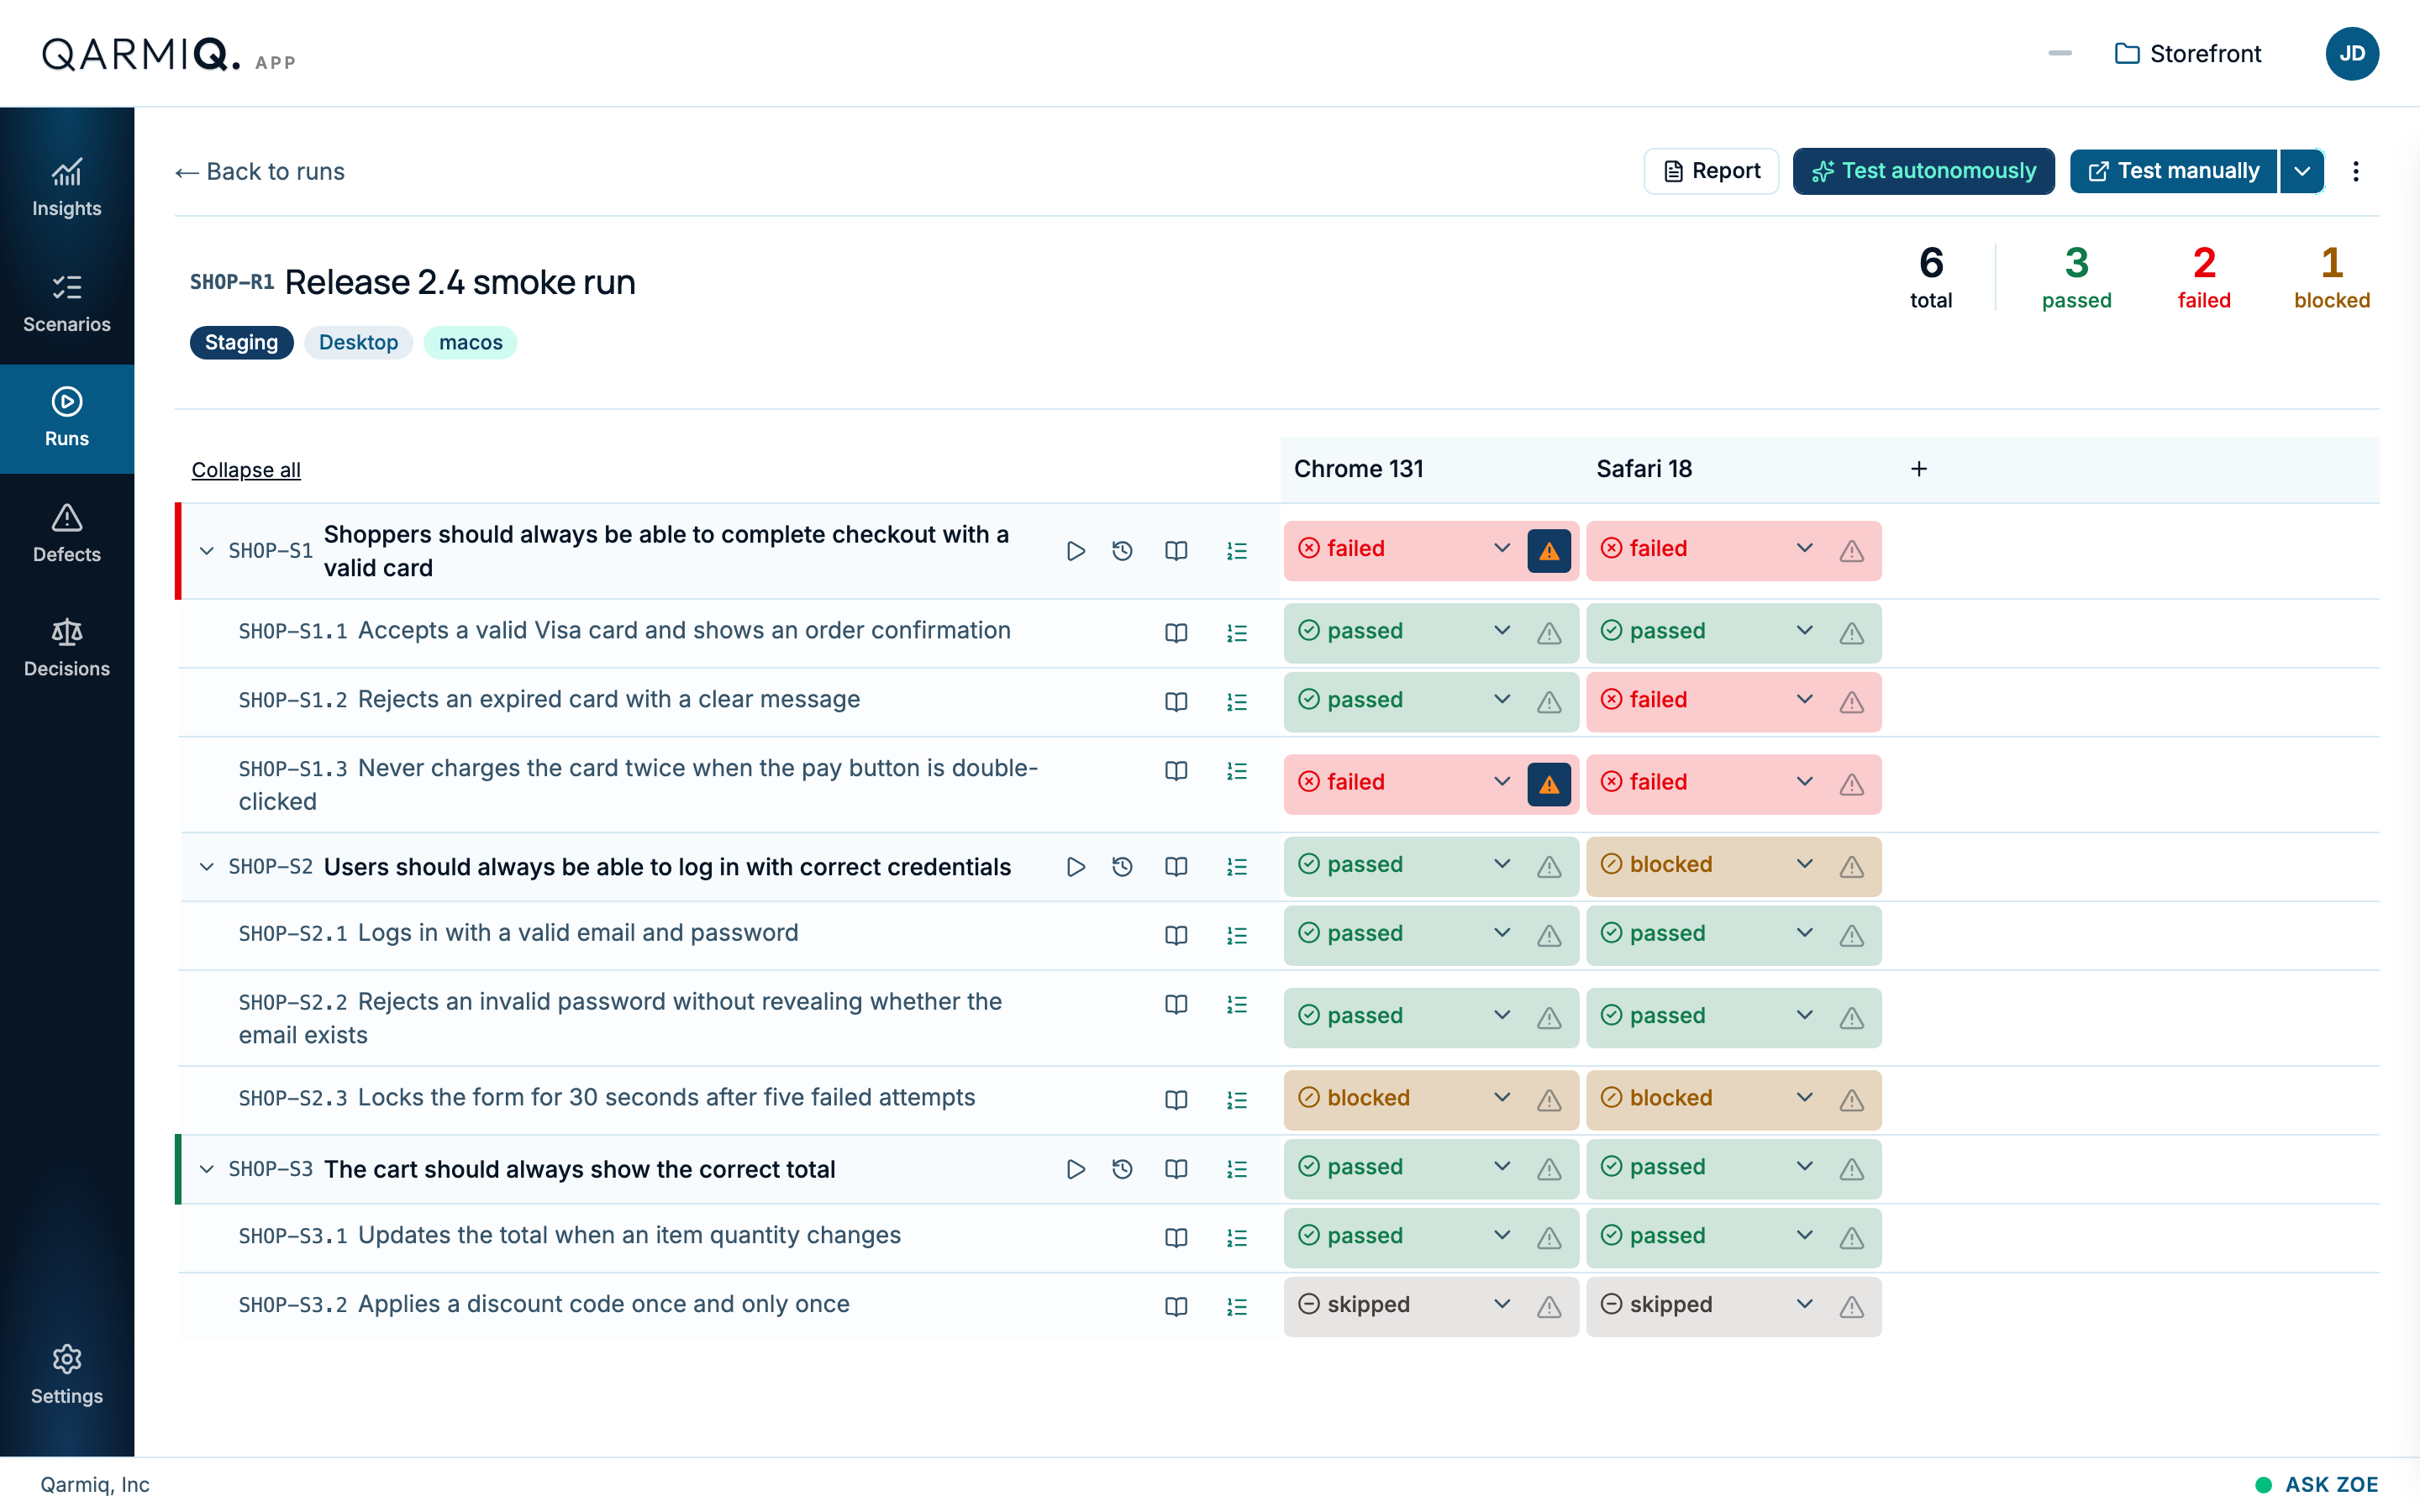Open book icon for SHOP-S2.1 row
The image size is (2420, 1512).
[1176, 935]
